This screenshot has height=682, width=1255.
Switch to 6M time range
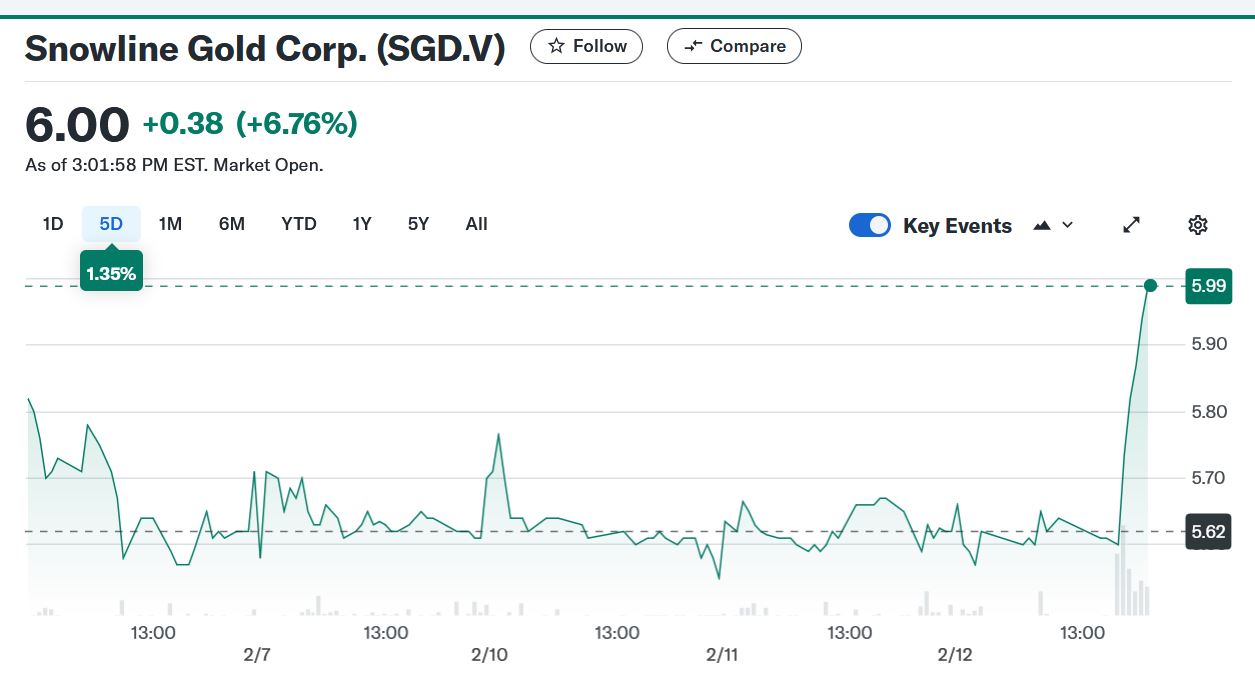coord(231,224)
